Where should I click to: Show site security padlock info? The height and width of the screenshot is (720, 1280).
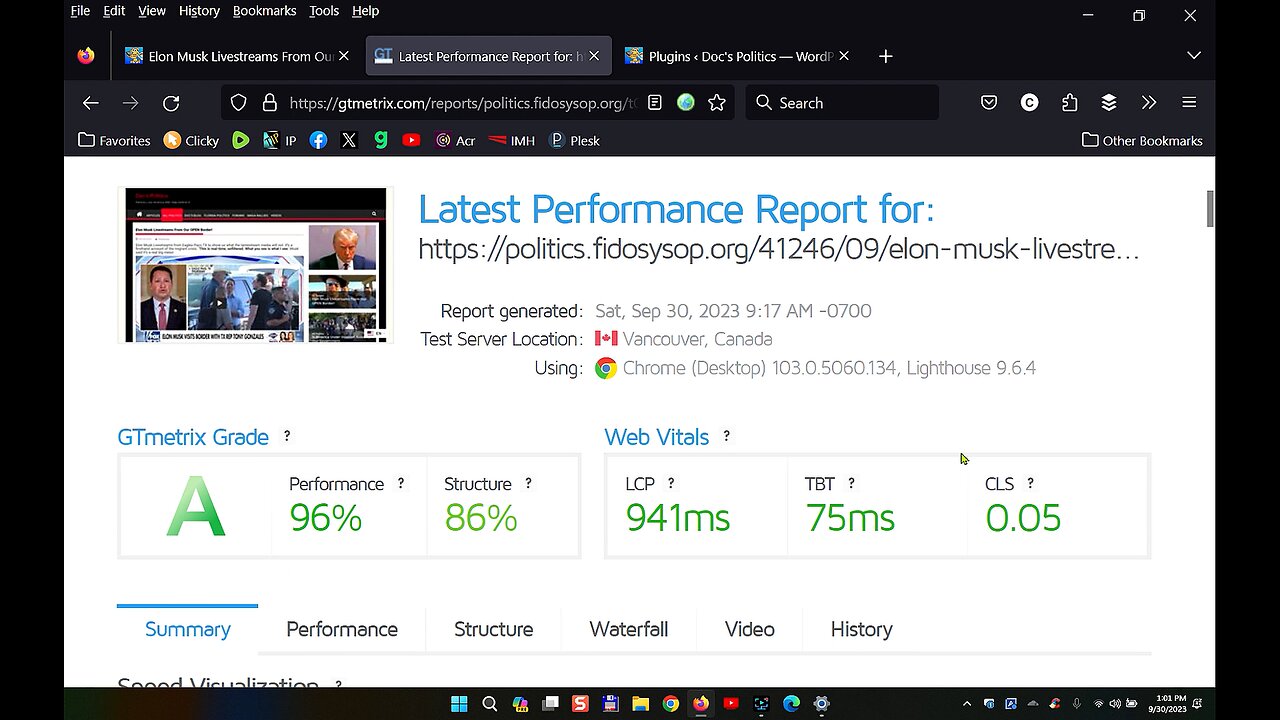(269, 103)
